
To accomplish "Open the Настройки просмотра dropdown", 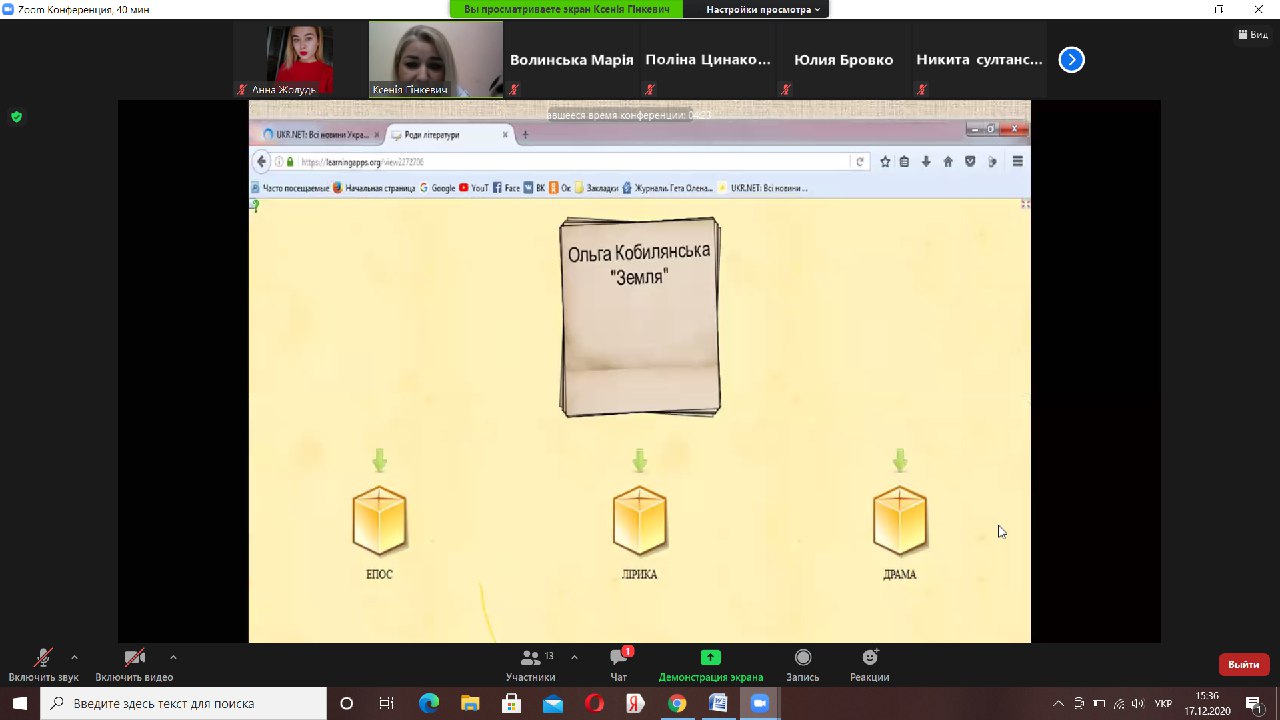I will point(763,9).
